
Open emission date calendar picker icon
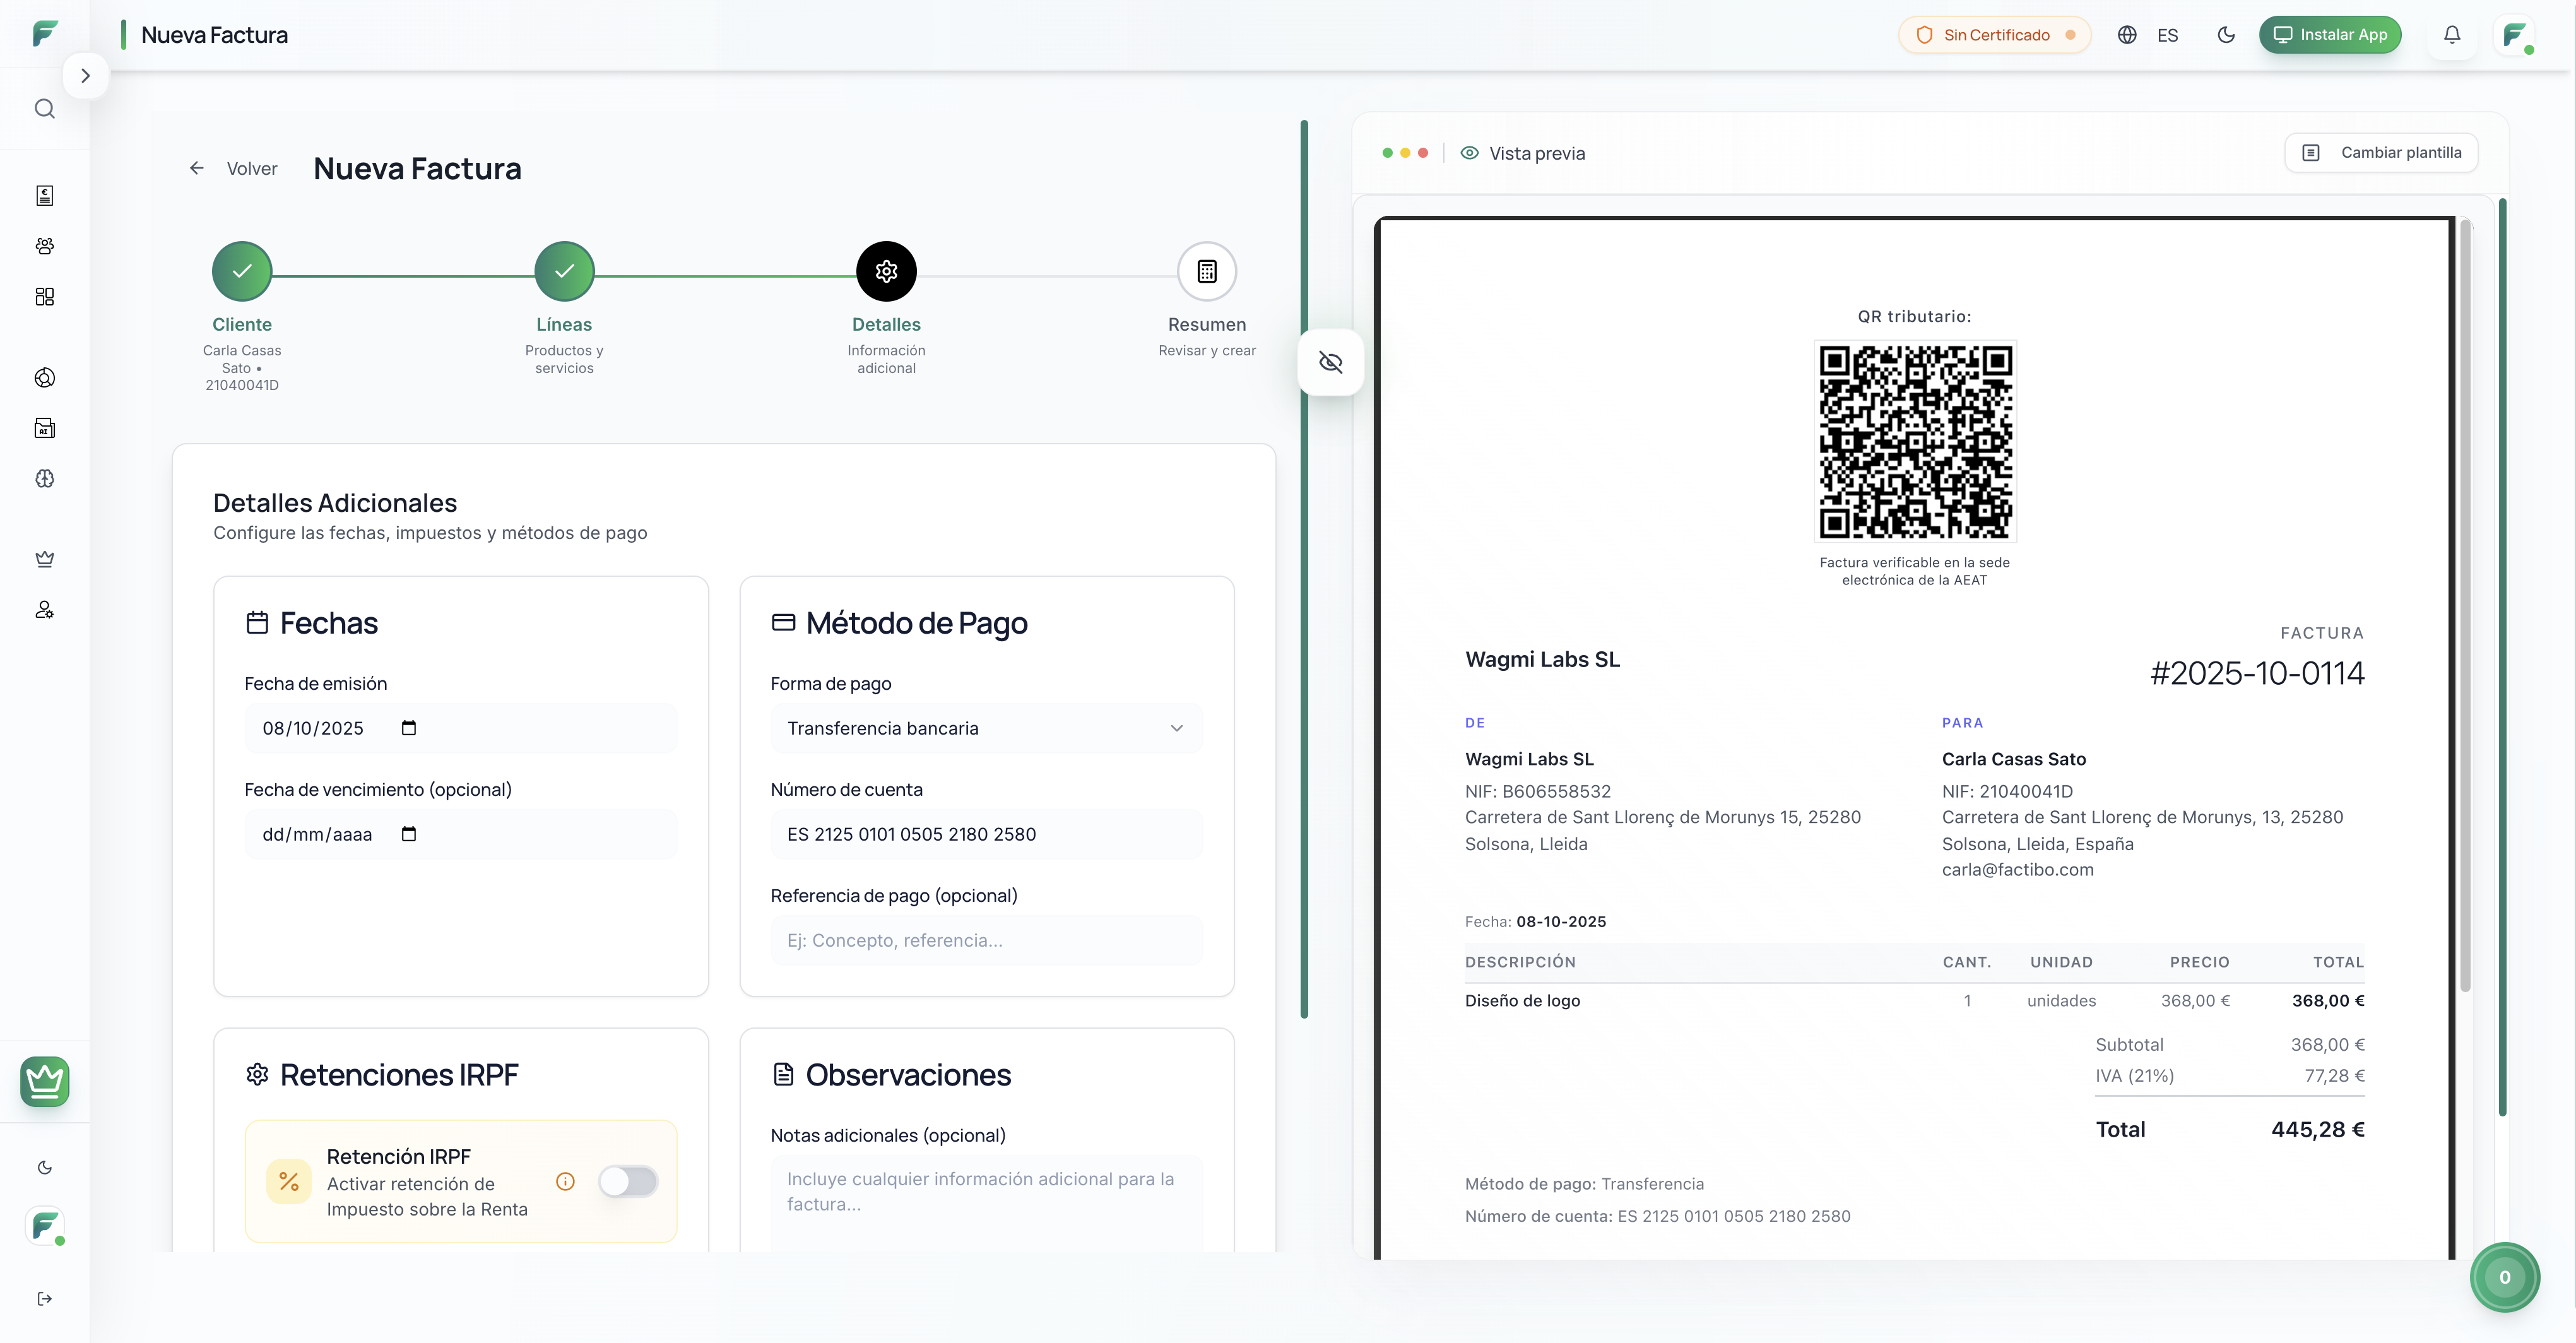tap(408, 728)
